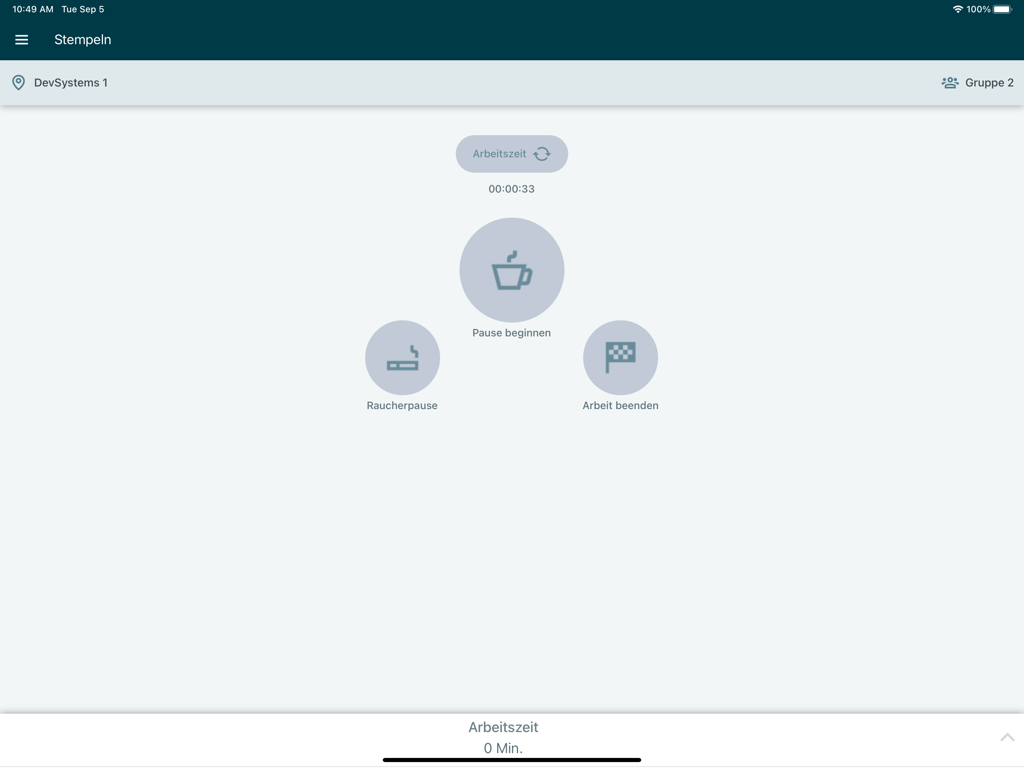The image size is (1024, 768).
Task: Expand the bottom Arbeitszeit summary panel
Action: [512, 737]
